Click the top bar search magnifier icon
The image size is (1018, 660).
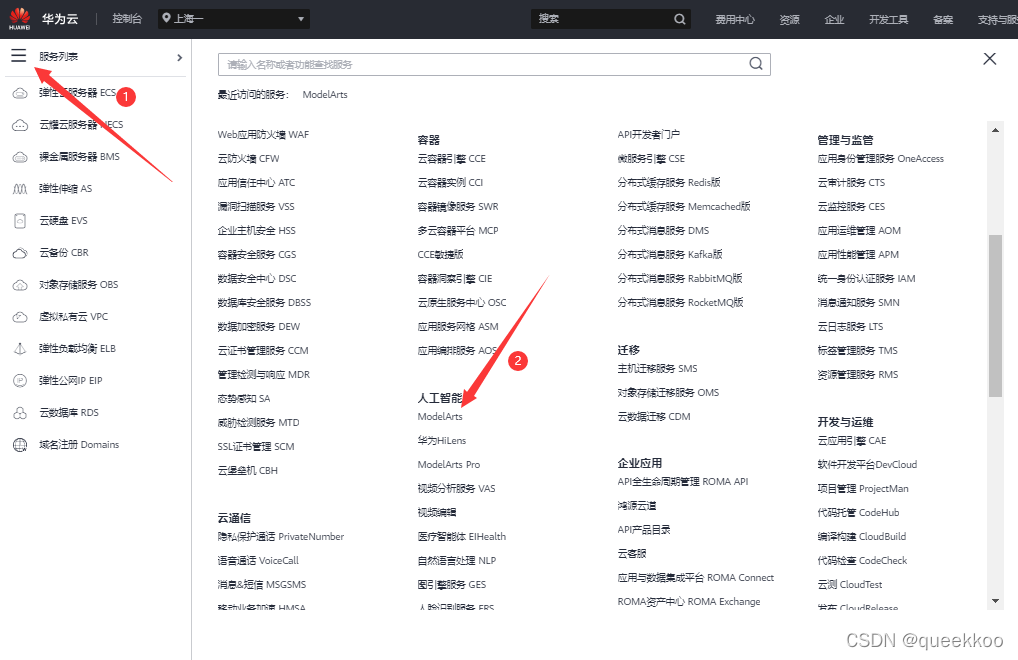pos(679,19)
